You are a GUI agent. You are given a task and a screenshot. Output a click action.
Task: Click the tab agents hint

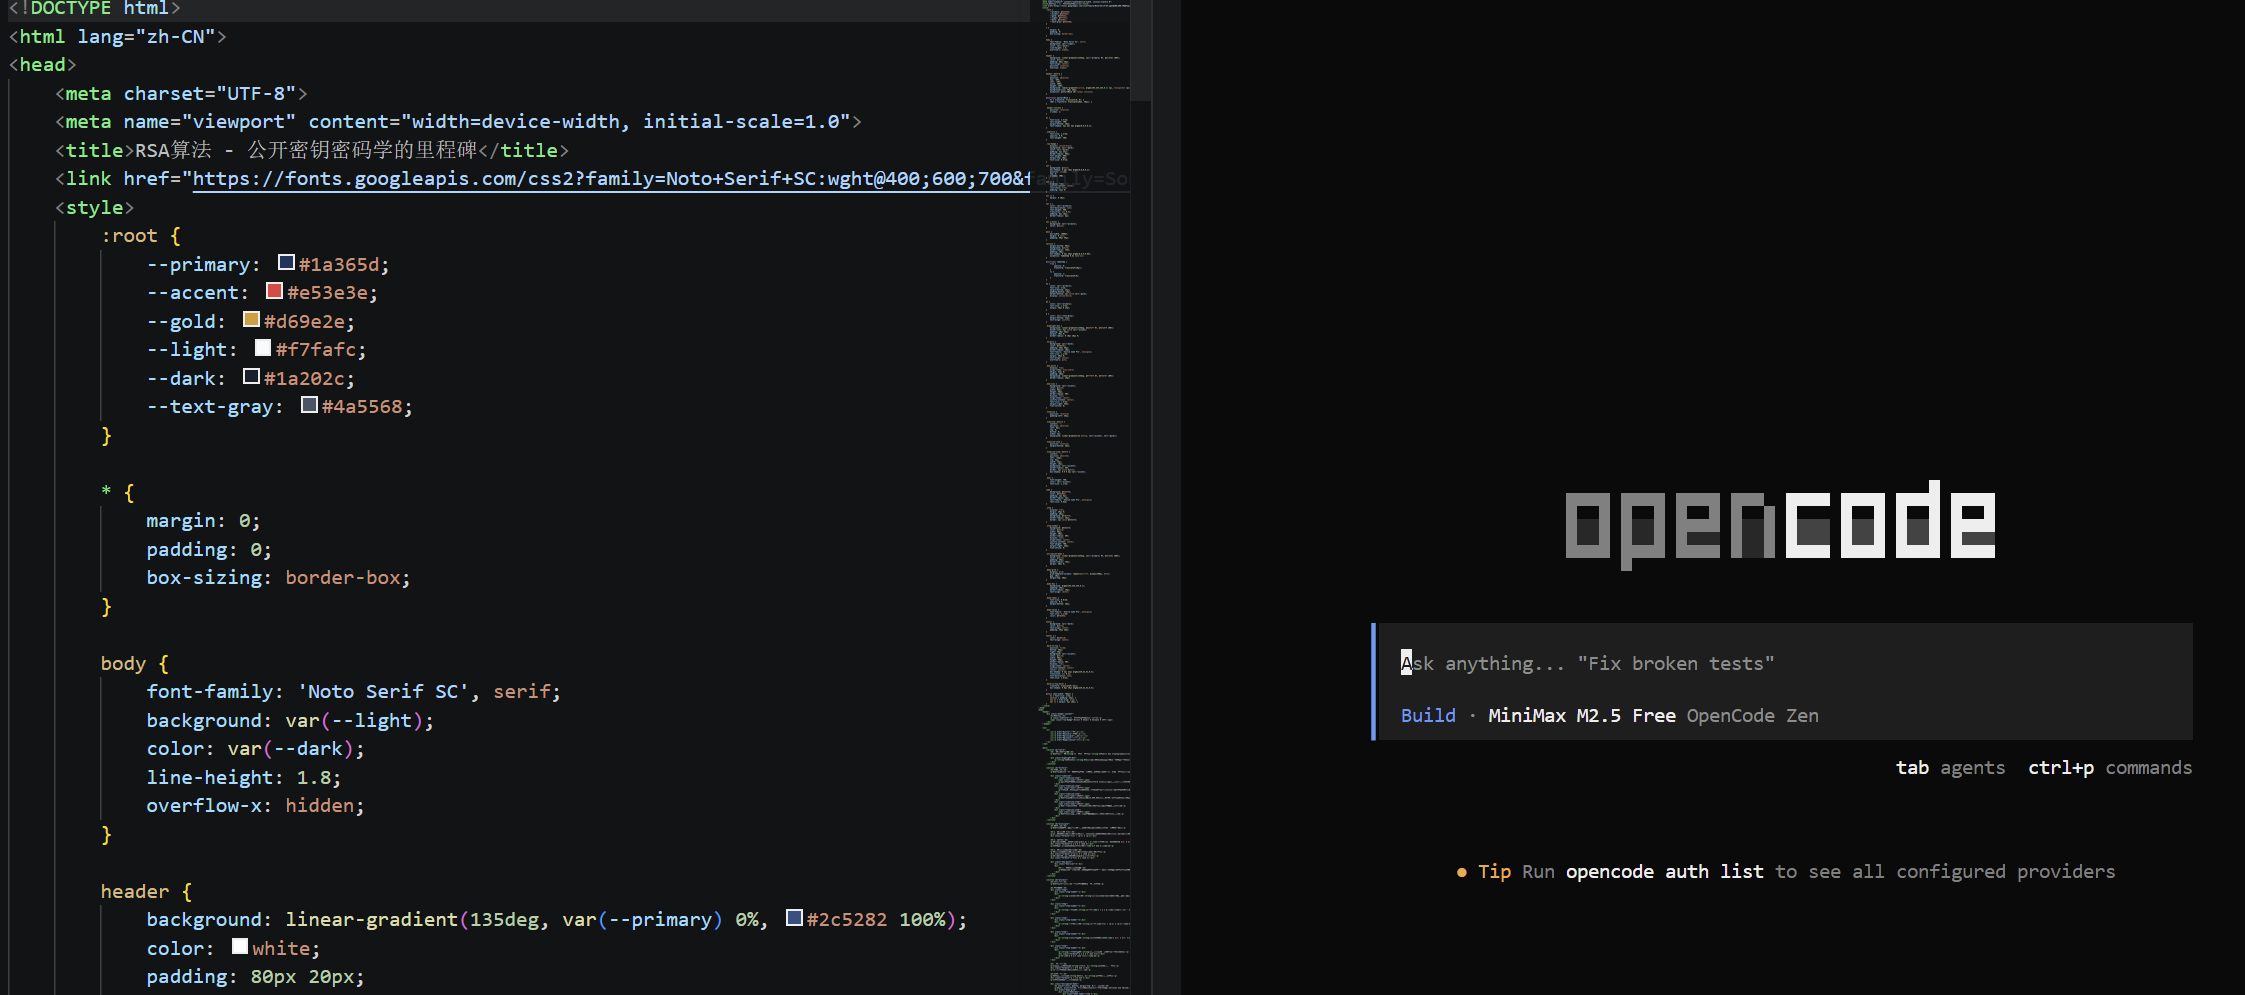click(1950, 767)
